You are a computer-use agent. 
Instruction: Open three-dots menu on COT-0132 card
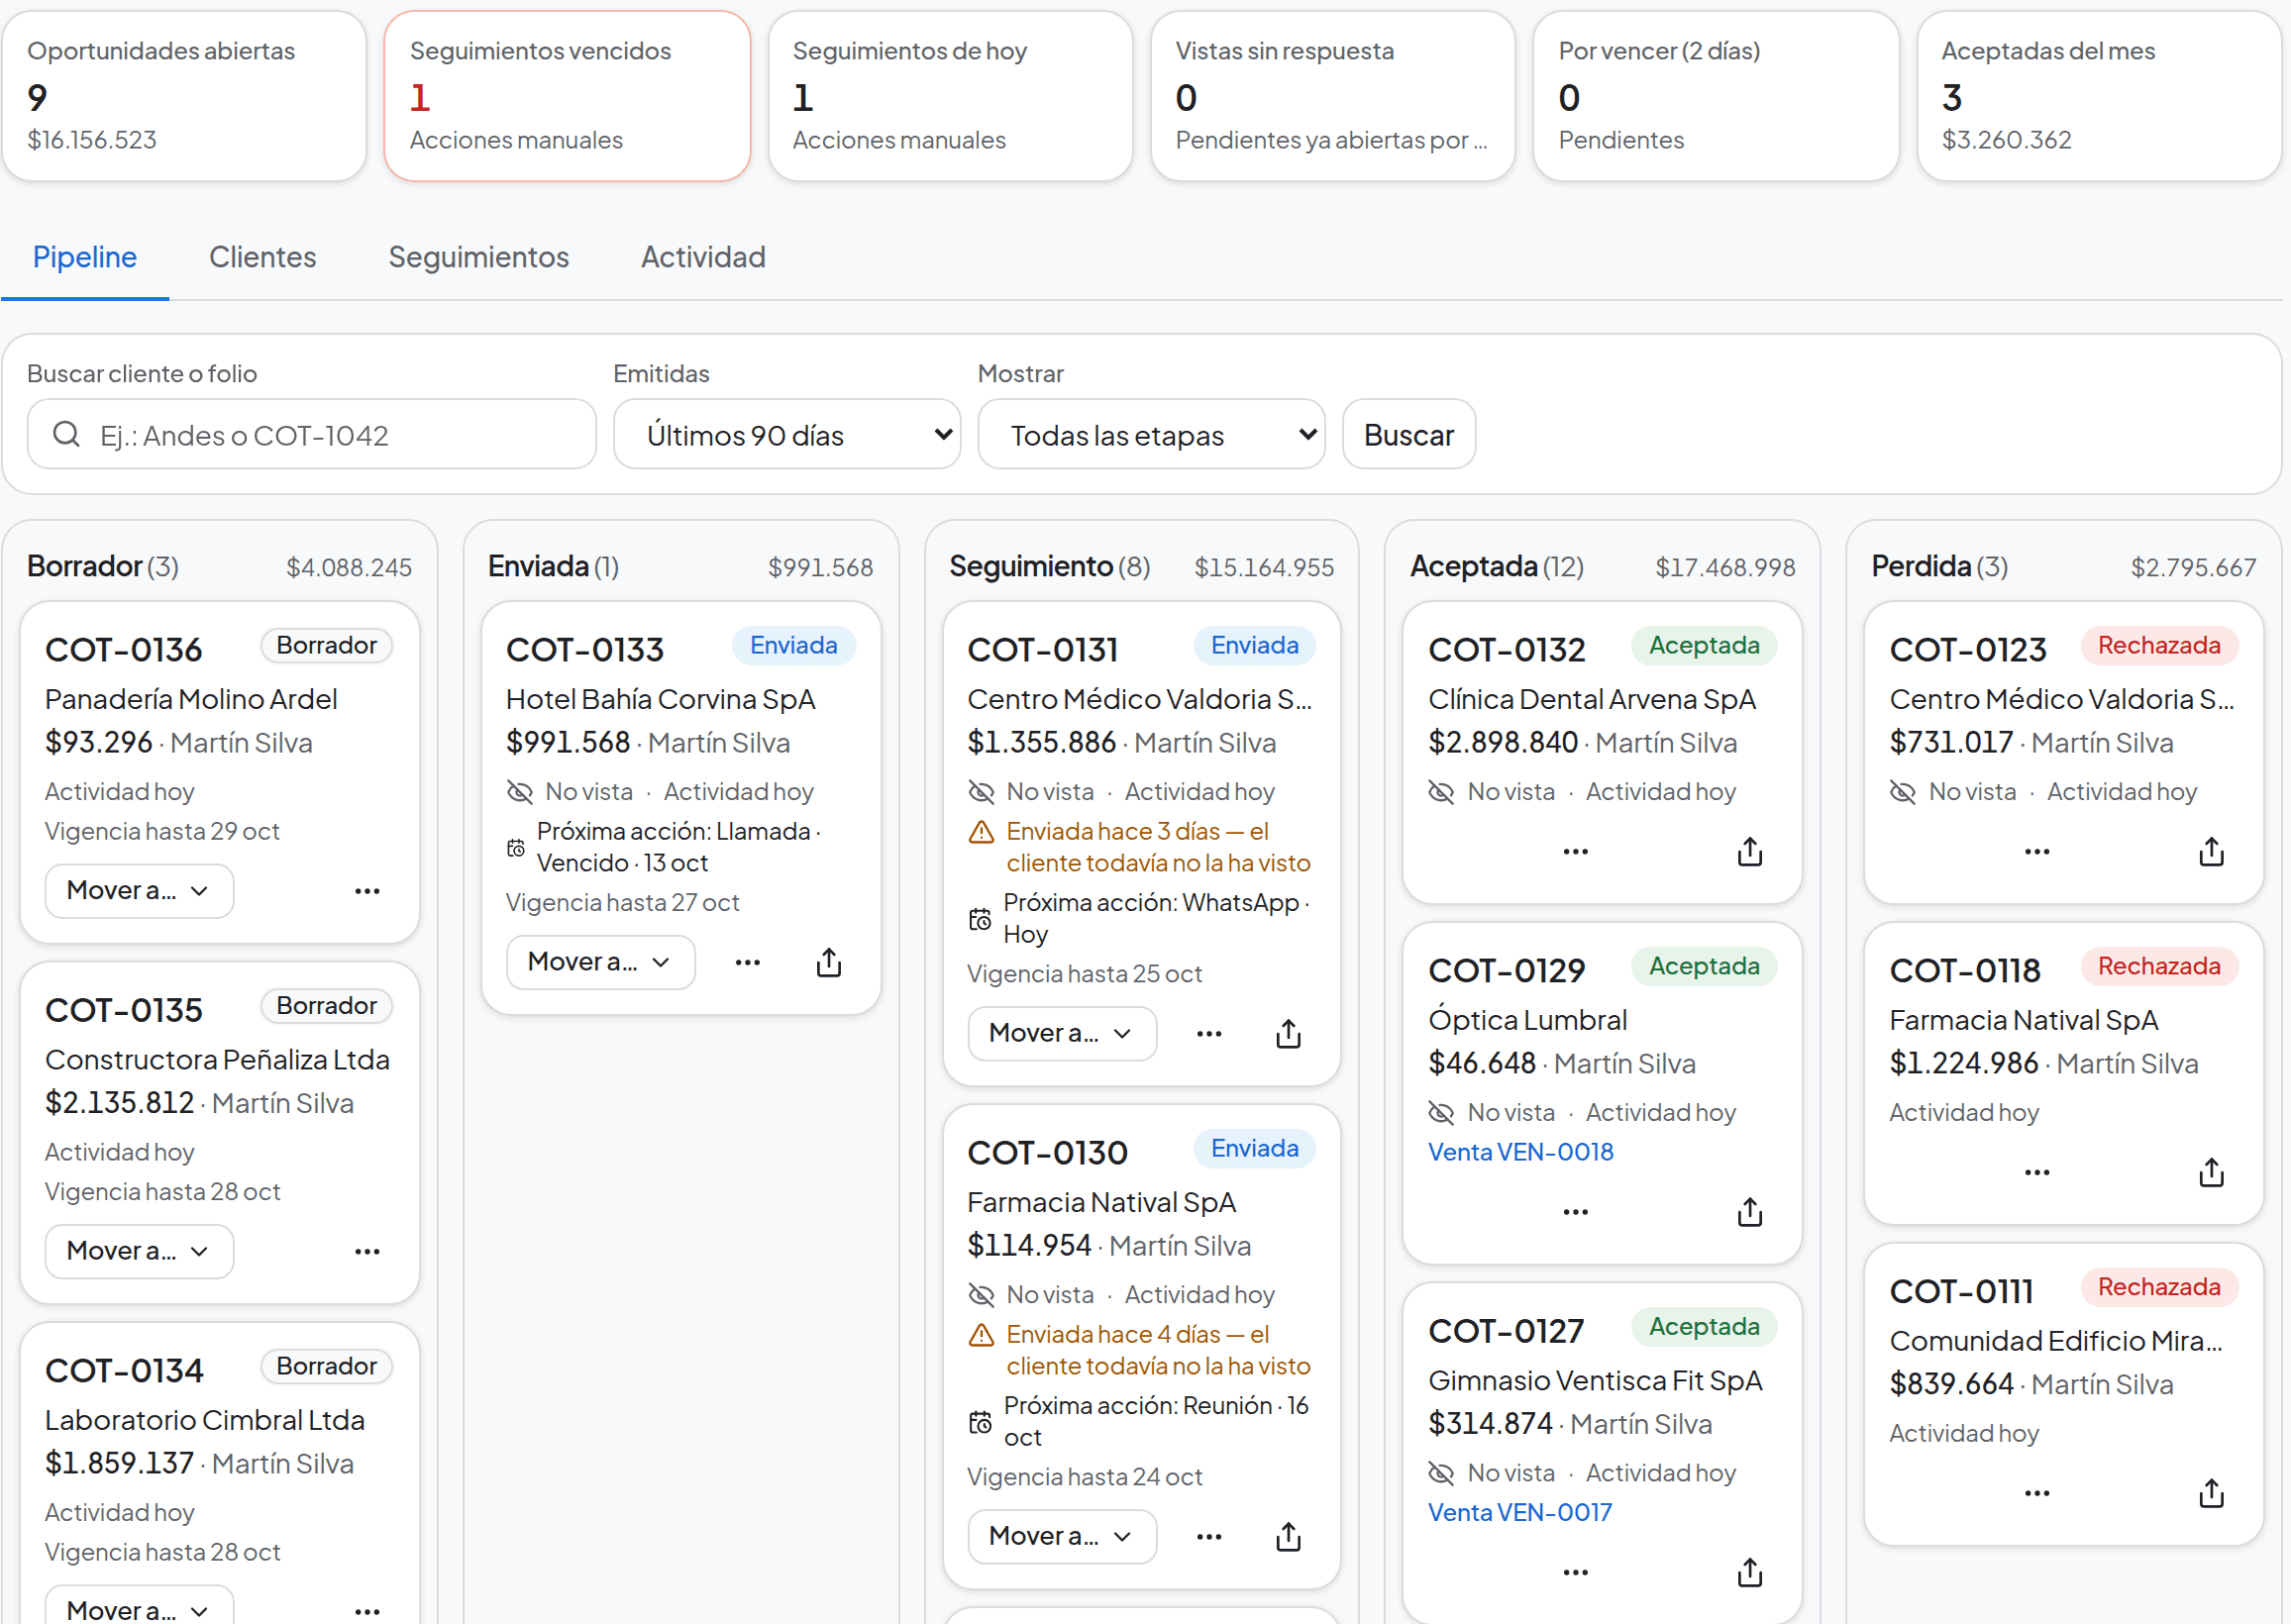point(1576,851)
